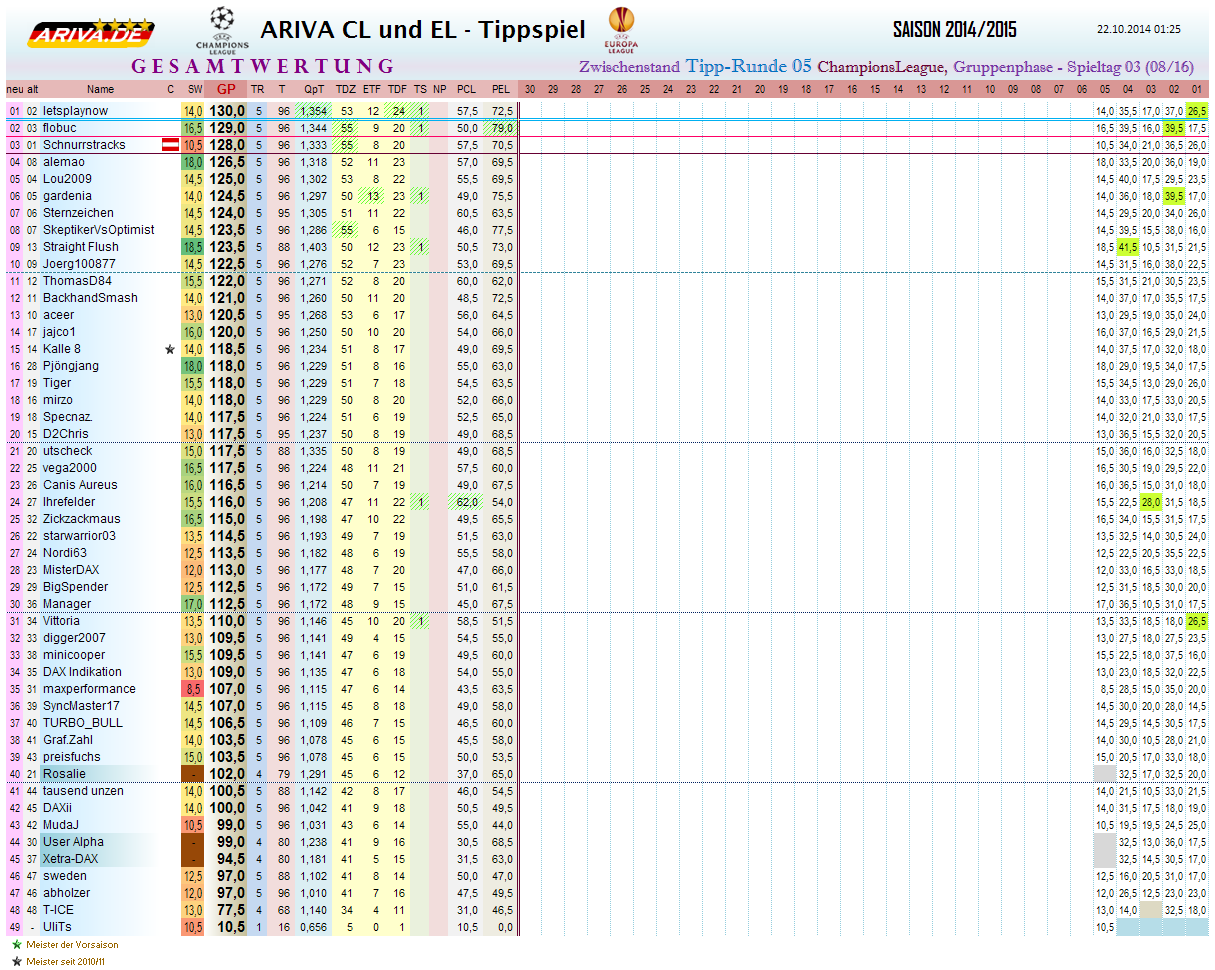The width and height of the screenshot is (1215, 970).
Task: Select player name Rosalie
Action: [x=64, y=774]
